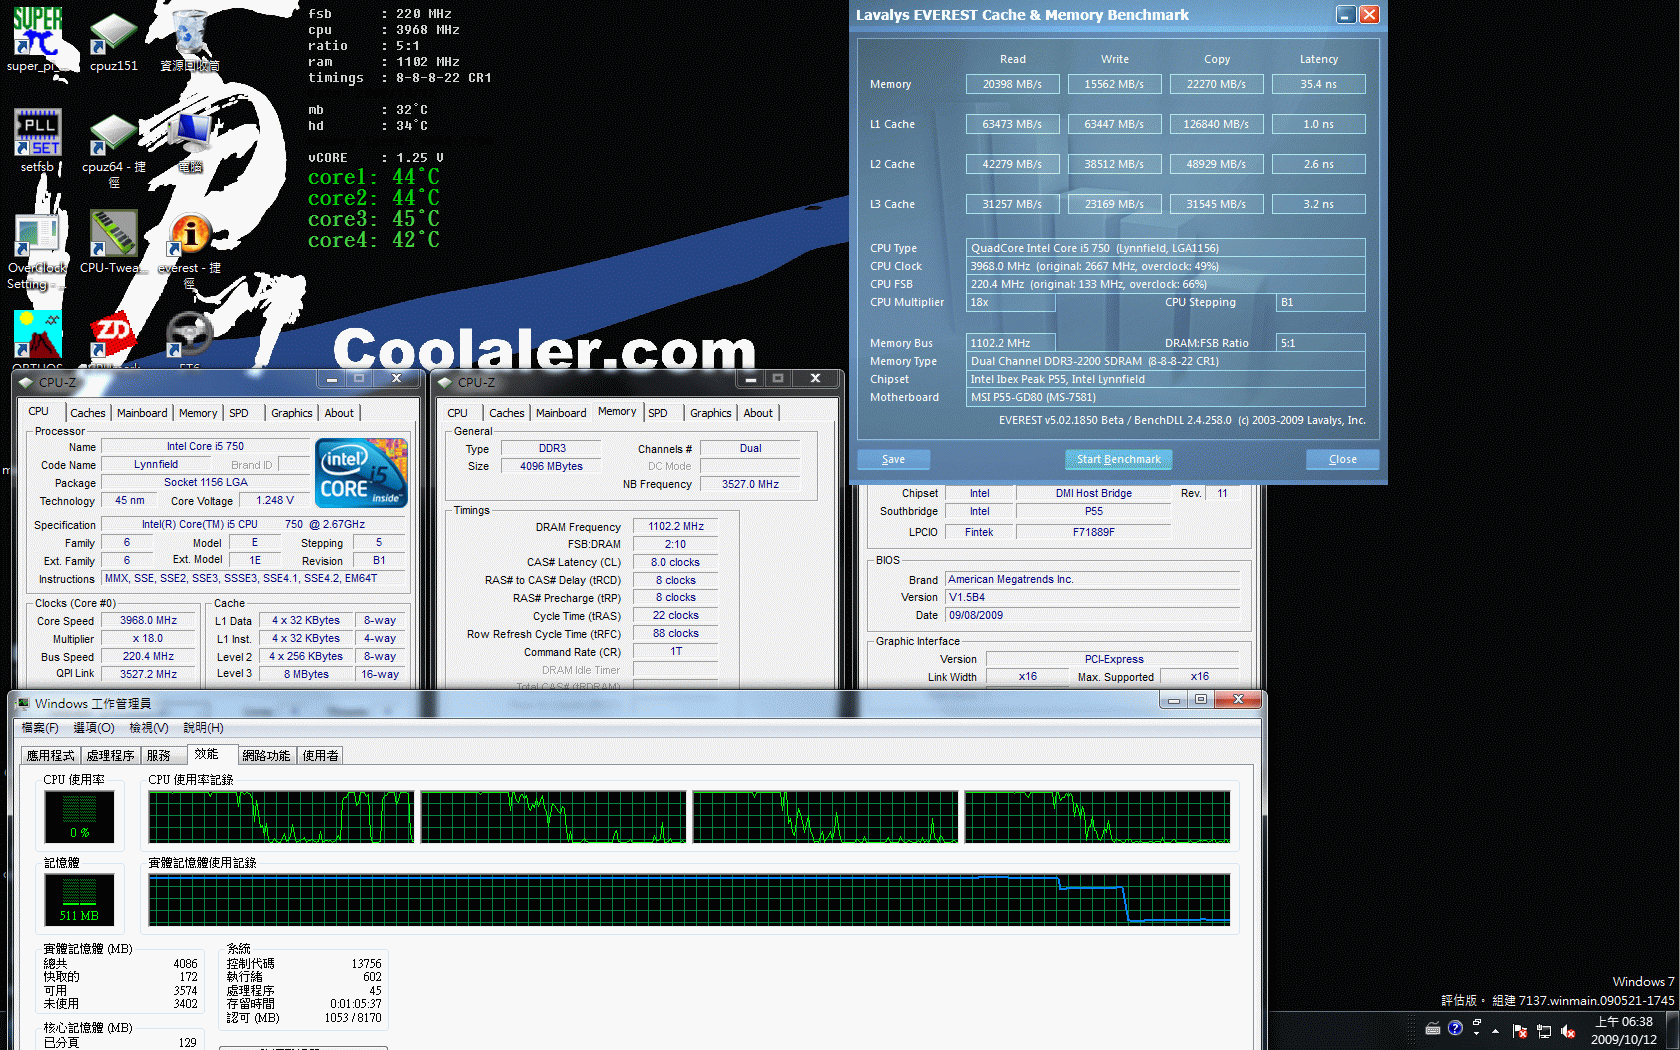1680x1050 pixels.
Task: Click Memory Latency value 35.4 ns
Action: point(1318,85)
